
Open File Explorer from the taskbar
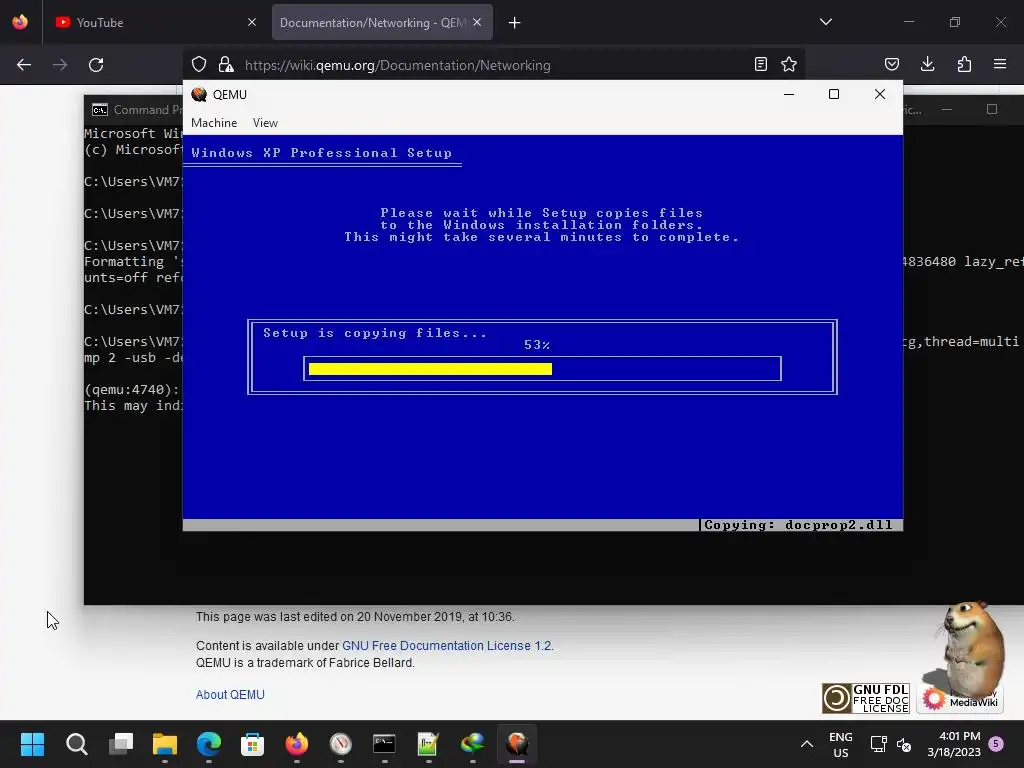pyautogui.click(x=165, y=744)
